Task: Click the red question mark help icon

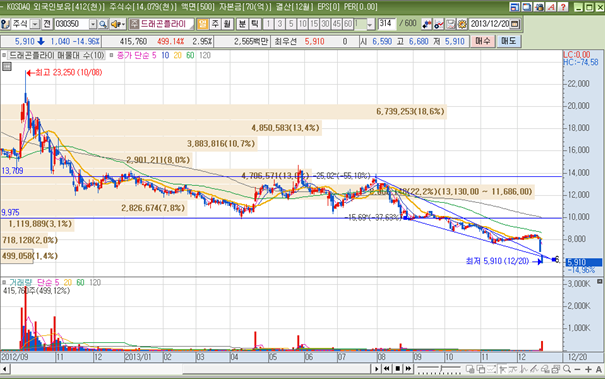Action: (563, 7)
